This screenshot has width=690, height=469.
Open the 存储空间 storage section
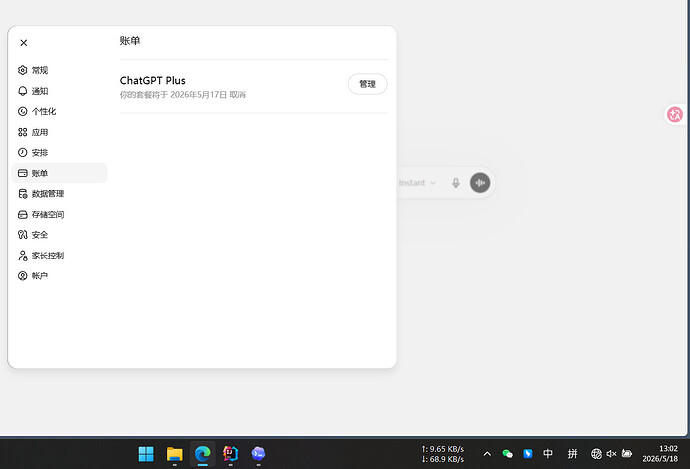[x=59, y=214]
